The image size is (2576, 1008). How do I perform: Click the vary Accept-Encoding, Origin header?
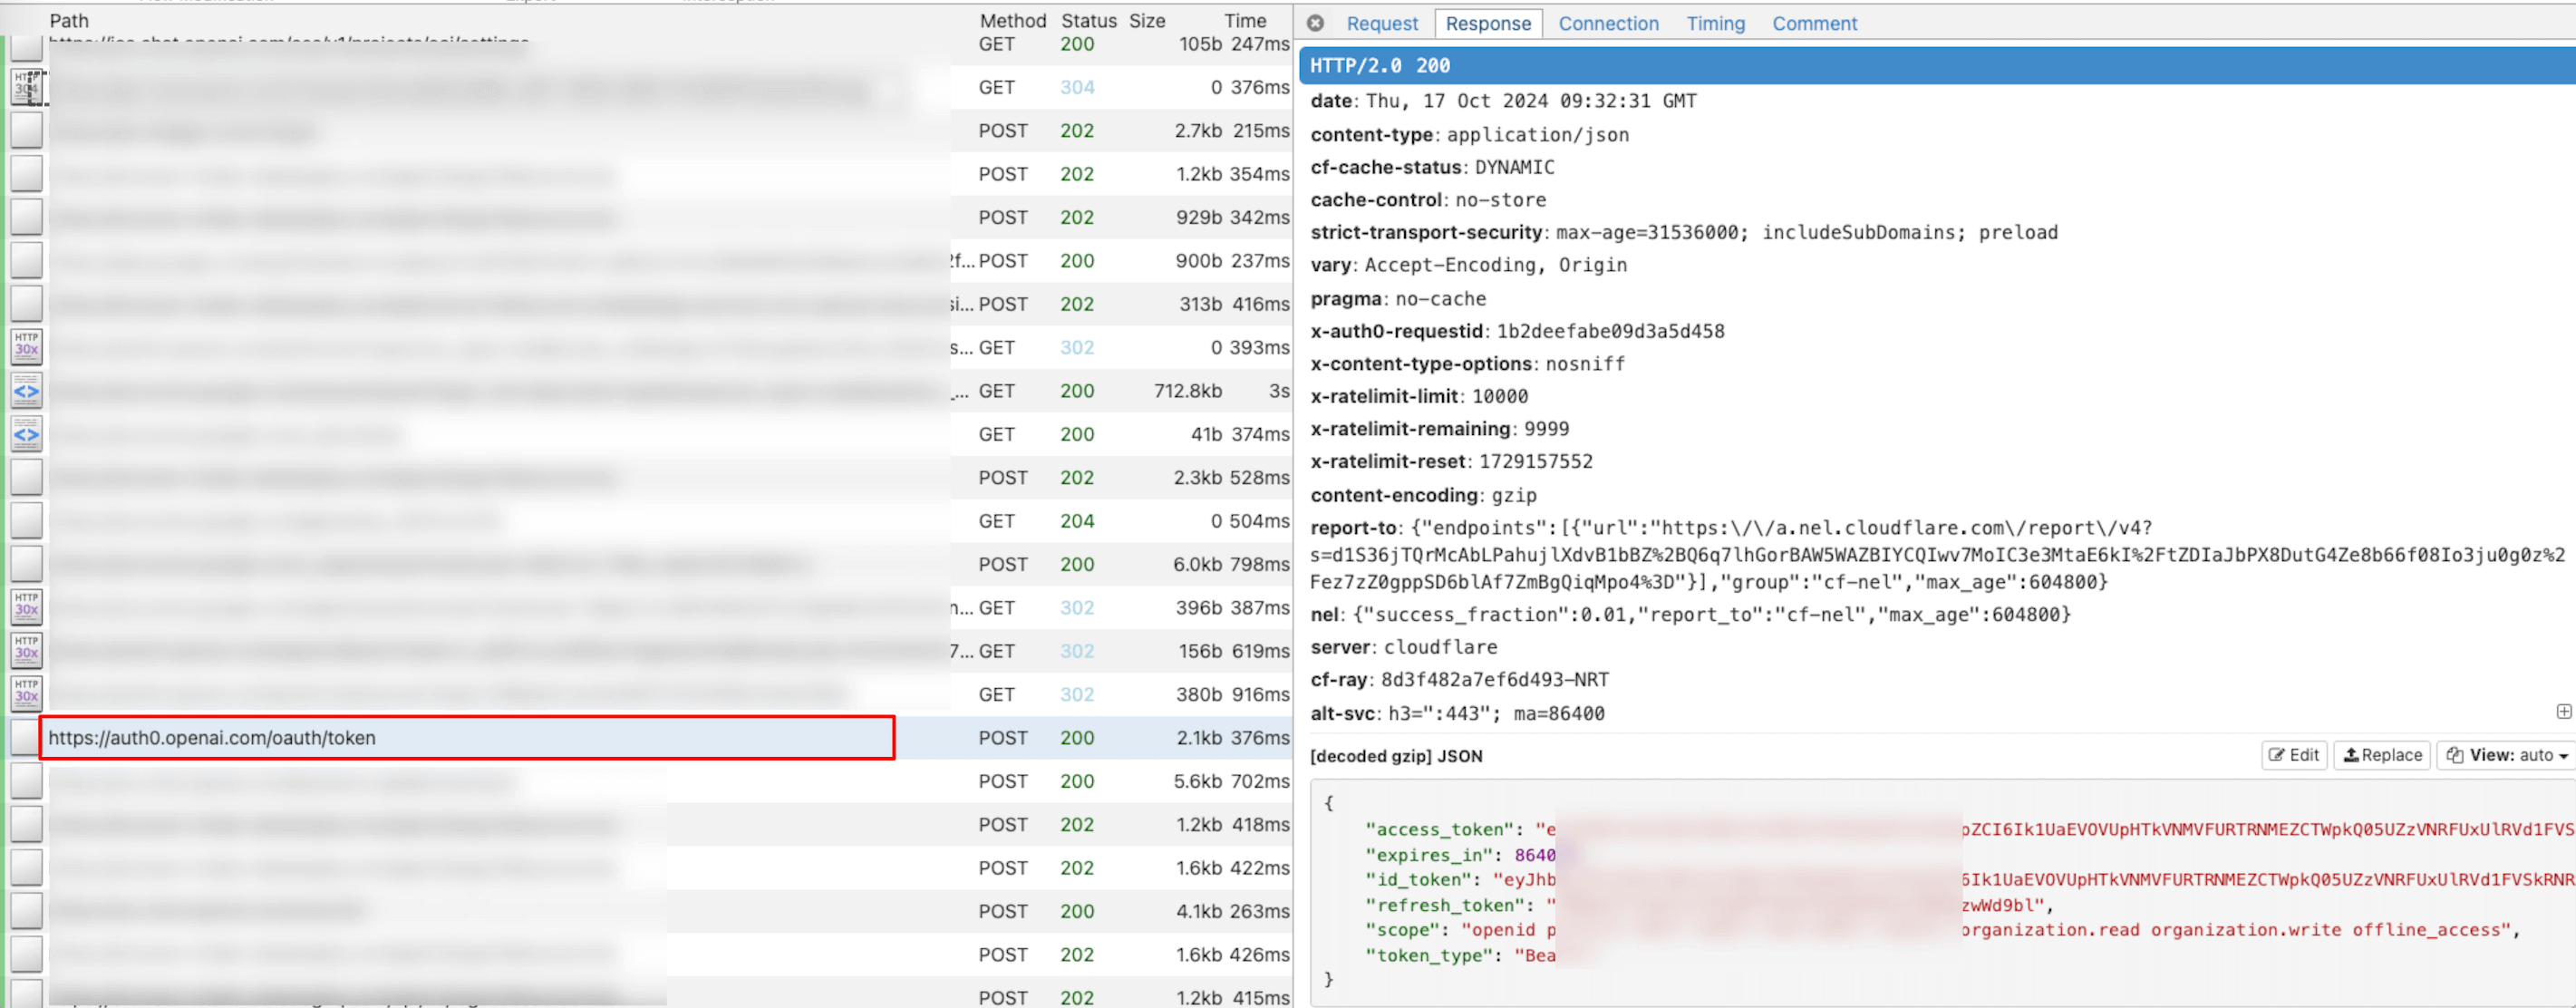(1469, 265)
